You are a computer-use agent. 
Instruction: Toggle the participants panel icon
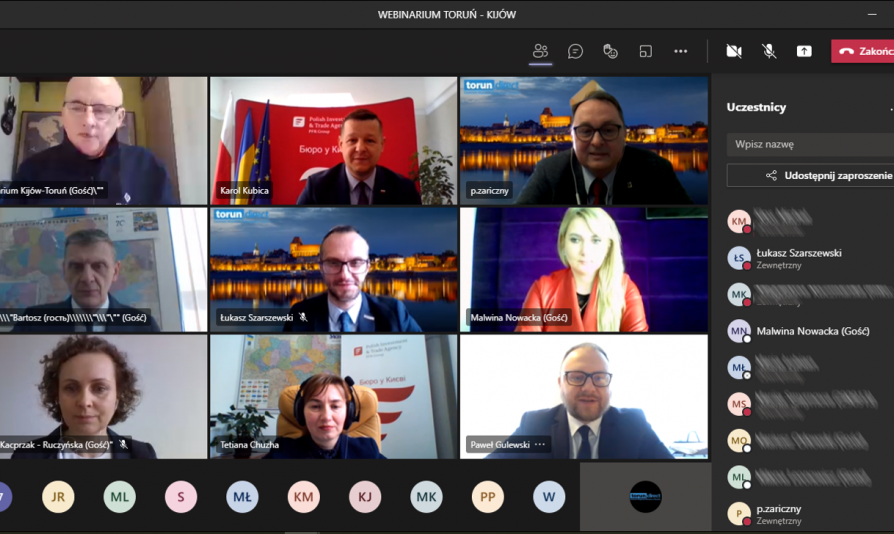coord(540,51)
